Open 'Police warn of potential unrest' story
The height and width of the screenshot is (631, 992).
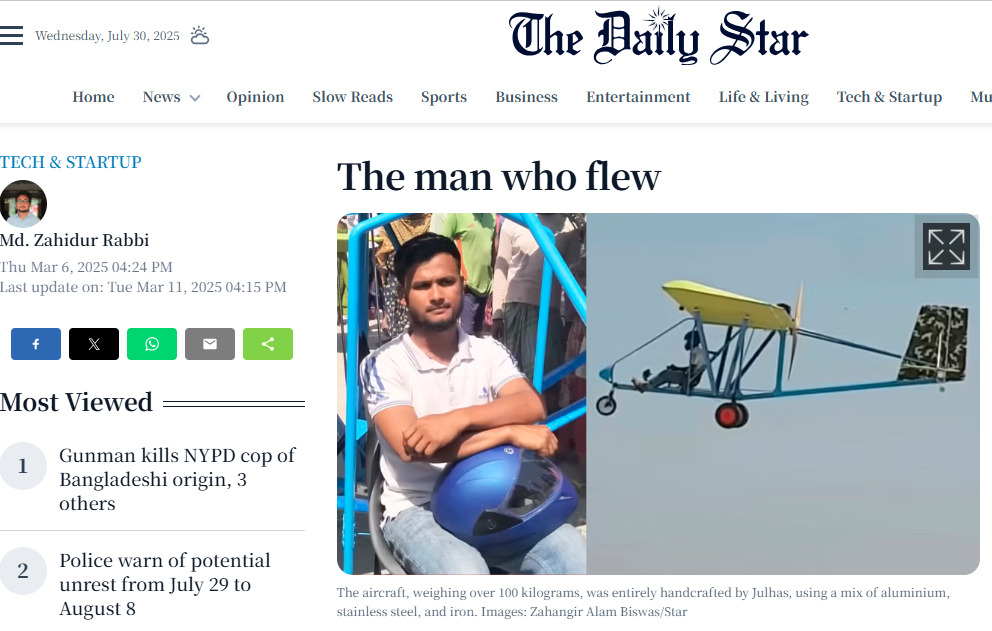pyautogui.click(x=165, y=584)
